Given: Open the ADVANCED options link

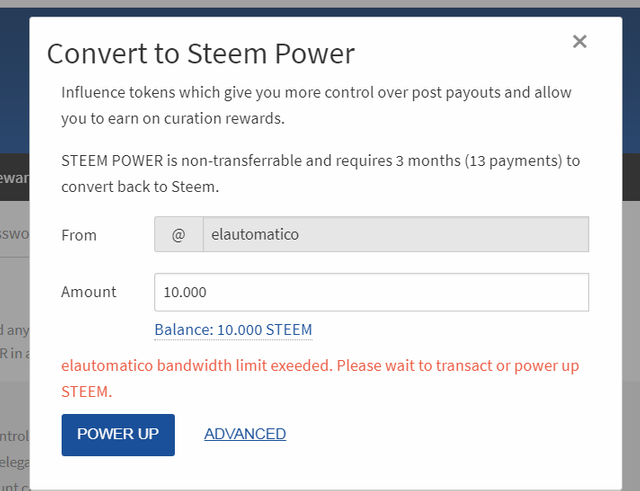Looking at the screenshot, I should point(245,434).
